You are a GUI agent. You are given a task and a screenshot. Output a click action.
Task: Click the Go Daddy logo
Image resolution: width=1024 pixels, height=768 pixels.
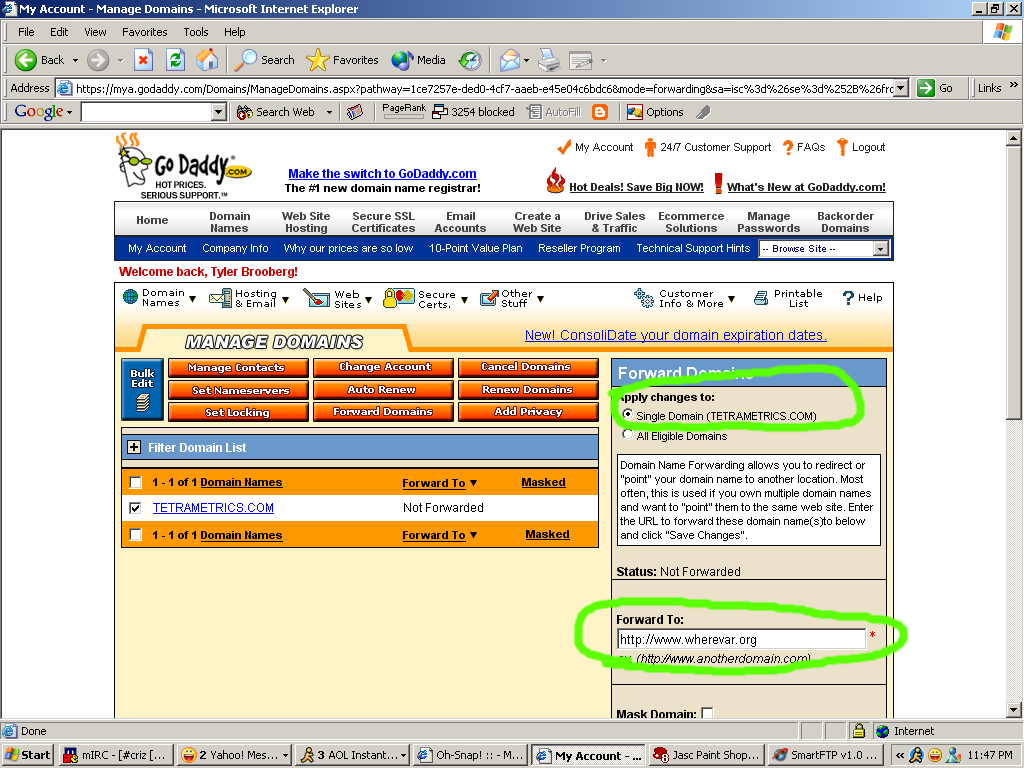(x=184, y=166)
